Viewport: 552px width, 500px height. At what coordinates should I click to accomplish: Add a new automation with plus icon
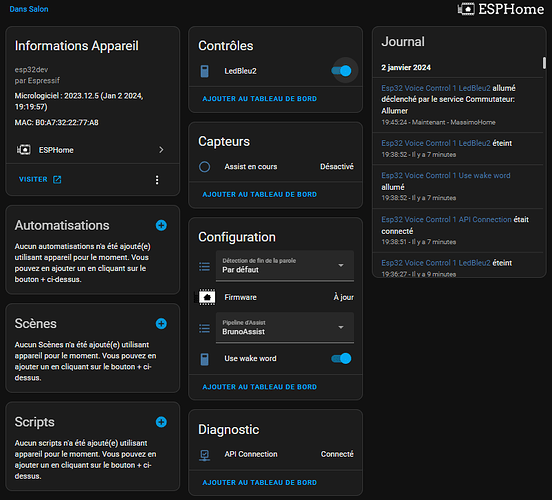161,225
